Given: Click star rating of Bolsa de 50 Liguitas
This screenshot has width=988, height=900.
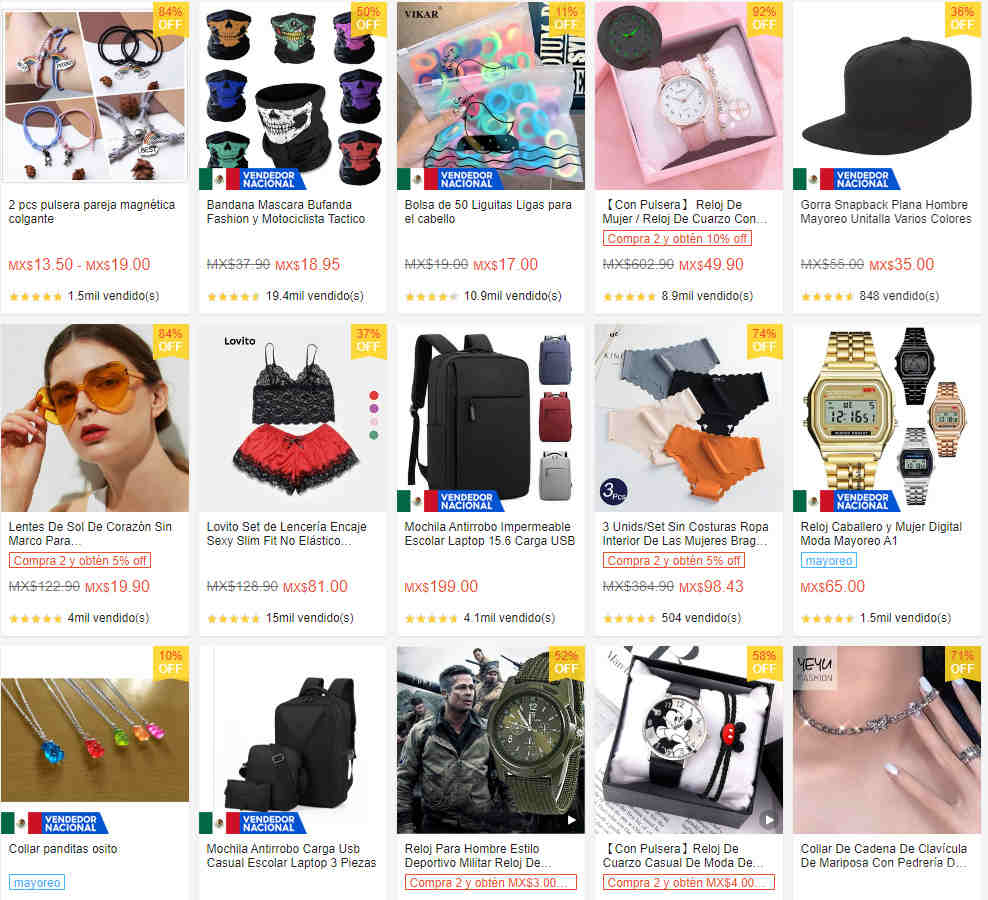Looking at the screenshot, I should (x=431, y=296).
